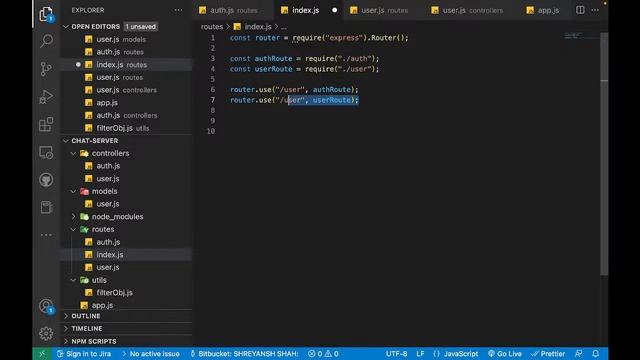This screenshot has width=640, height=360.
Task: Open editor more actions ellipsis
Action: pyautogui.click(x=595, y=10)
